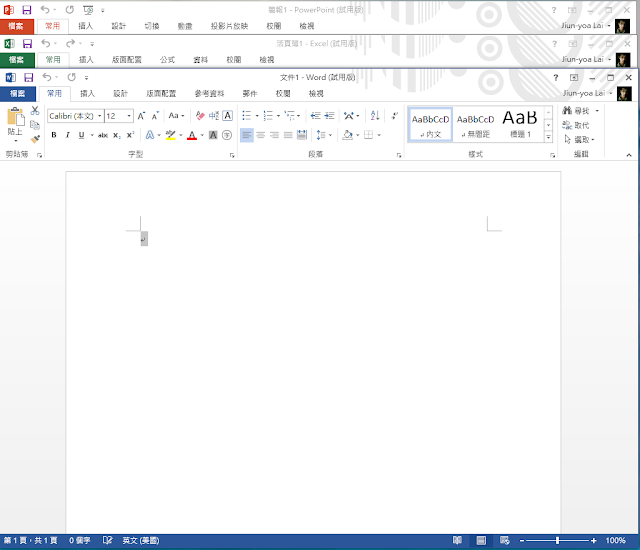
Task: Enable align right paragraph alignment
Action: point(274,135)
